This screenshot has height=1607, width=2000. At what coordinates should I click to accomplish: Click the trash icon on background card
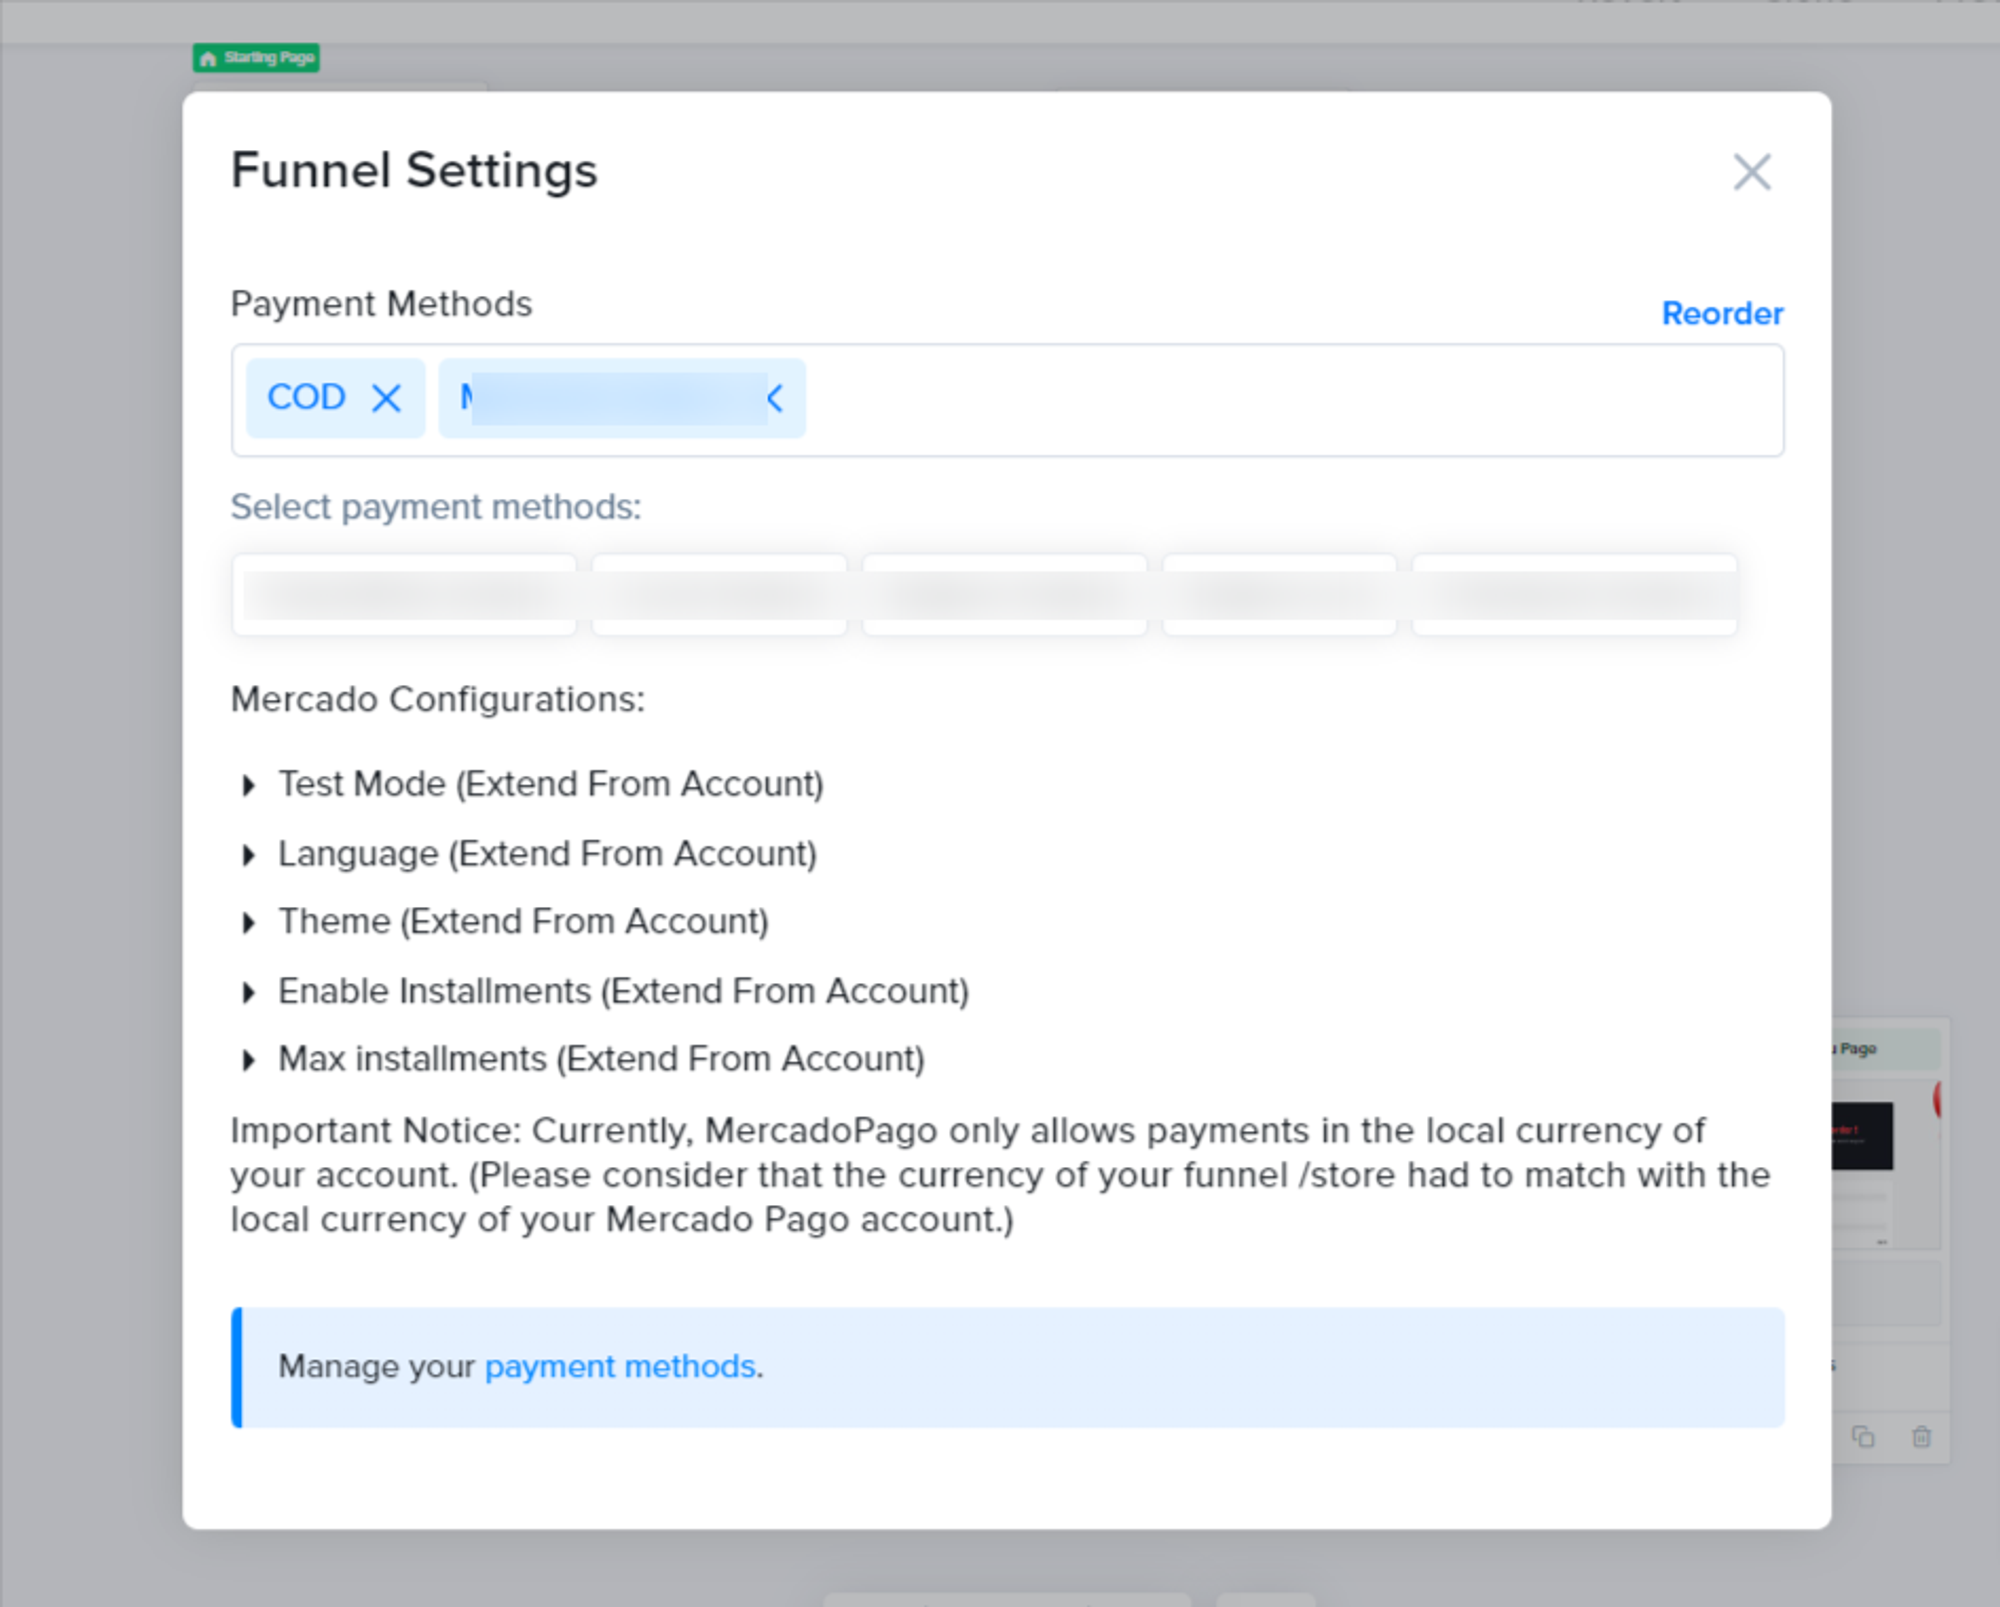[x=1921, y=1437]
